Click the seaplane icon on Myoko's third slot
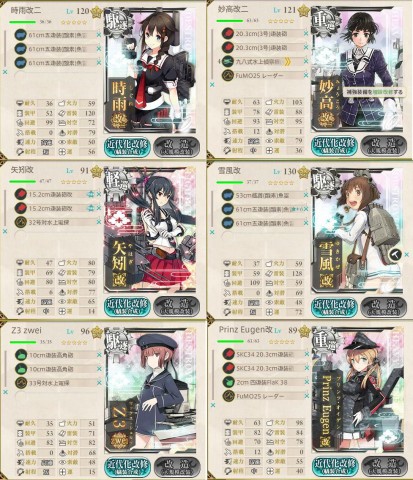This screenshot has height=480, width=413. click(x=228, y=62)
